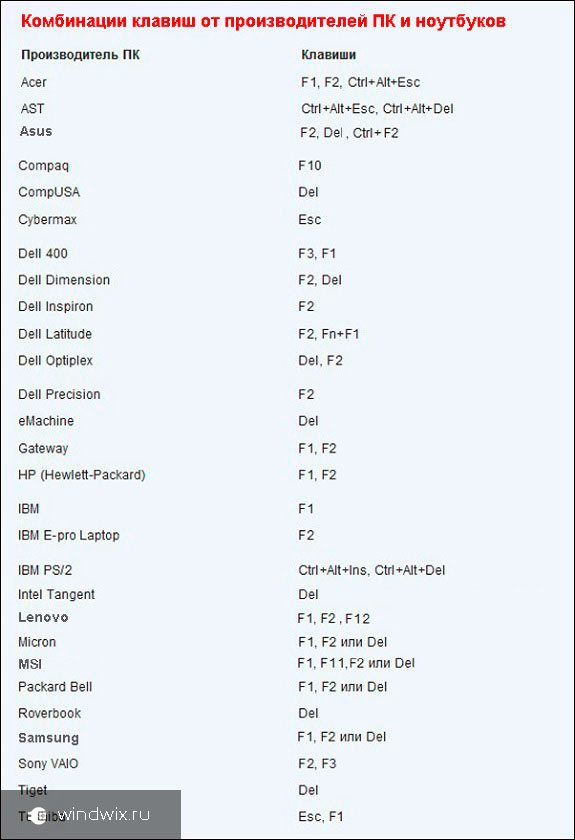Open the windwix.ru watermark text link
The height and width of the screenshot is (840, 575).
104,814
